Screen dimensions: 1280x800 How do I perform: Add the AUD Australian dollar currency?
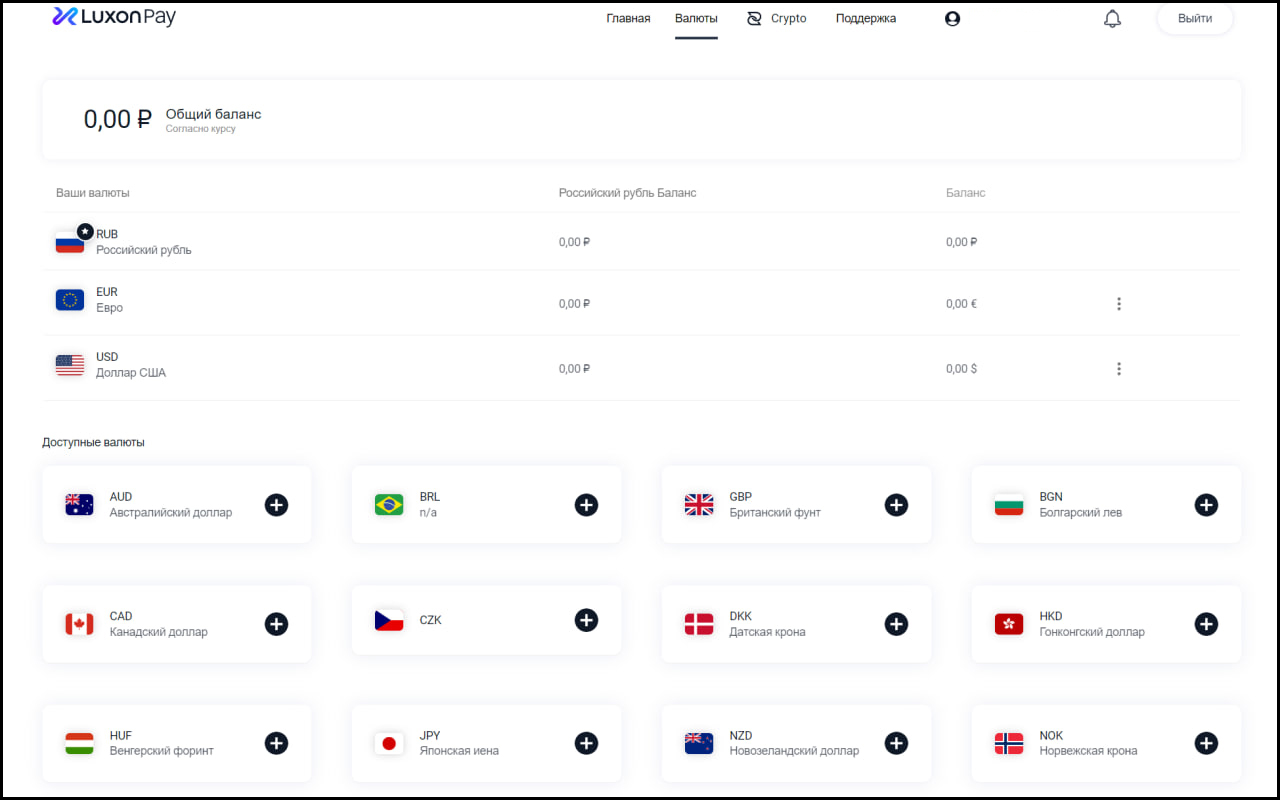[x=276, y=505]
